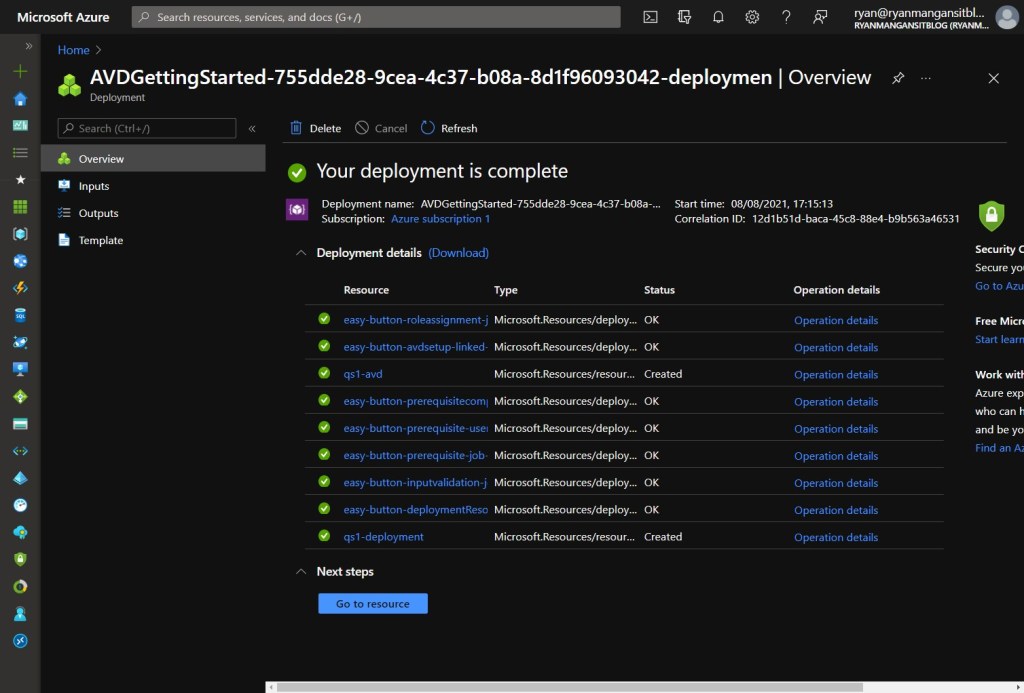Open the Help question mark menu
1024x693 pixels.
point(786,17)
